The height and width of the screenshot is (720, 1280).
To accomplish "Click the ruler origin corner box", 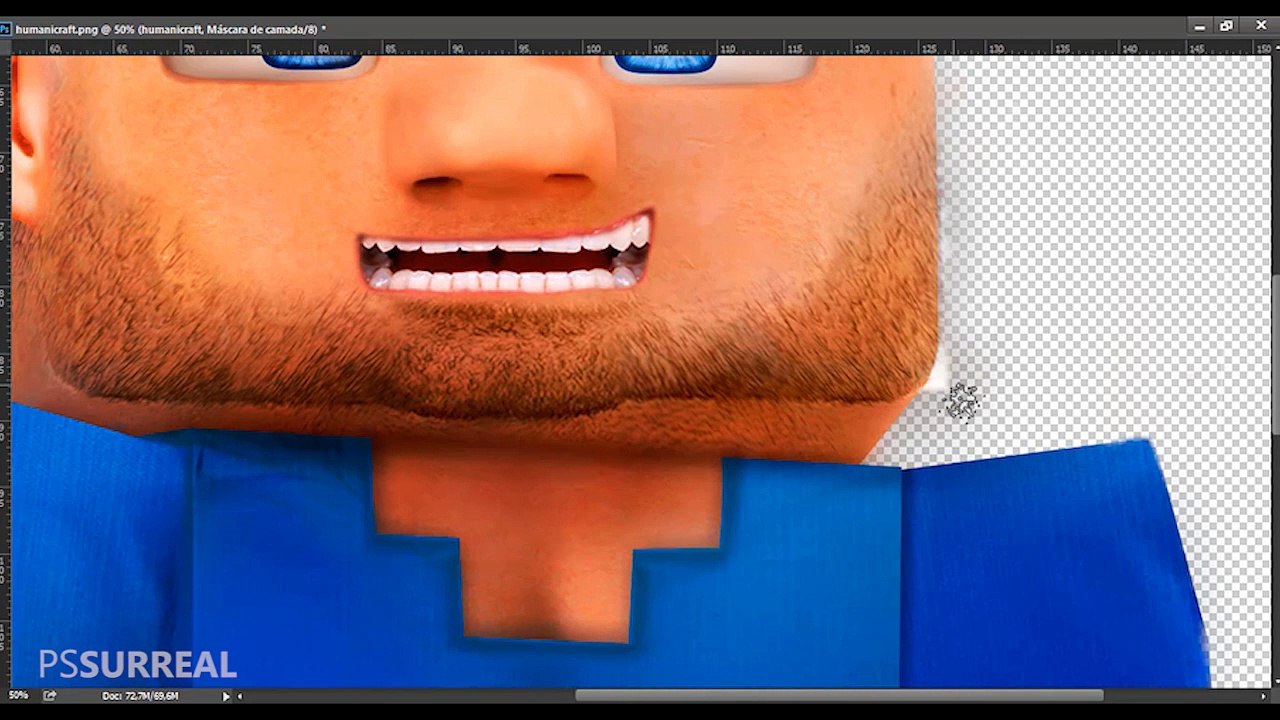I will click(x=5, y=47).
